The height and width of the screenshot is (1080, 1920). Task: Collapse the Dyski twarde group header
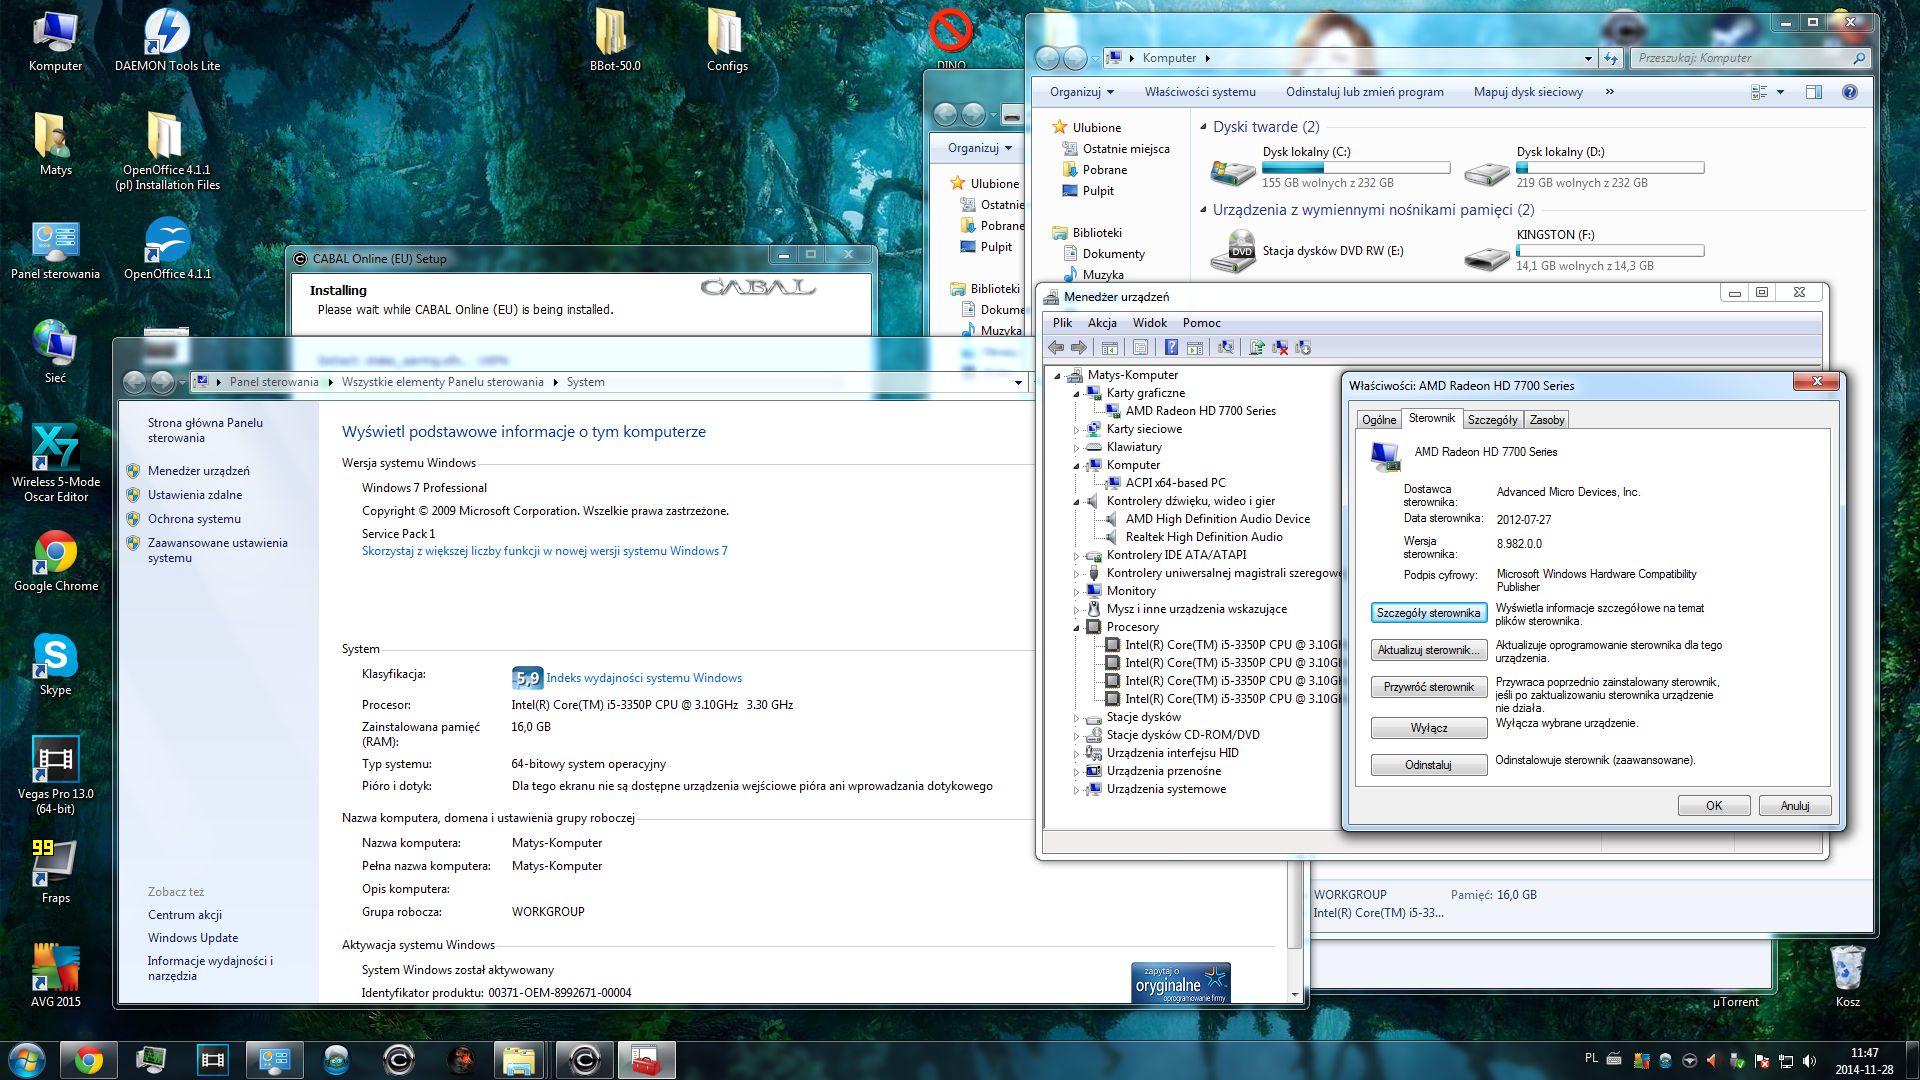1203,127
